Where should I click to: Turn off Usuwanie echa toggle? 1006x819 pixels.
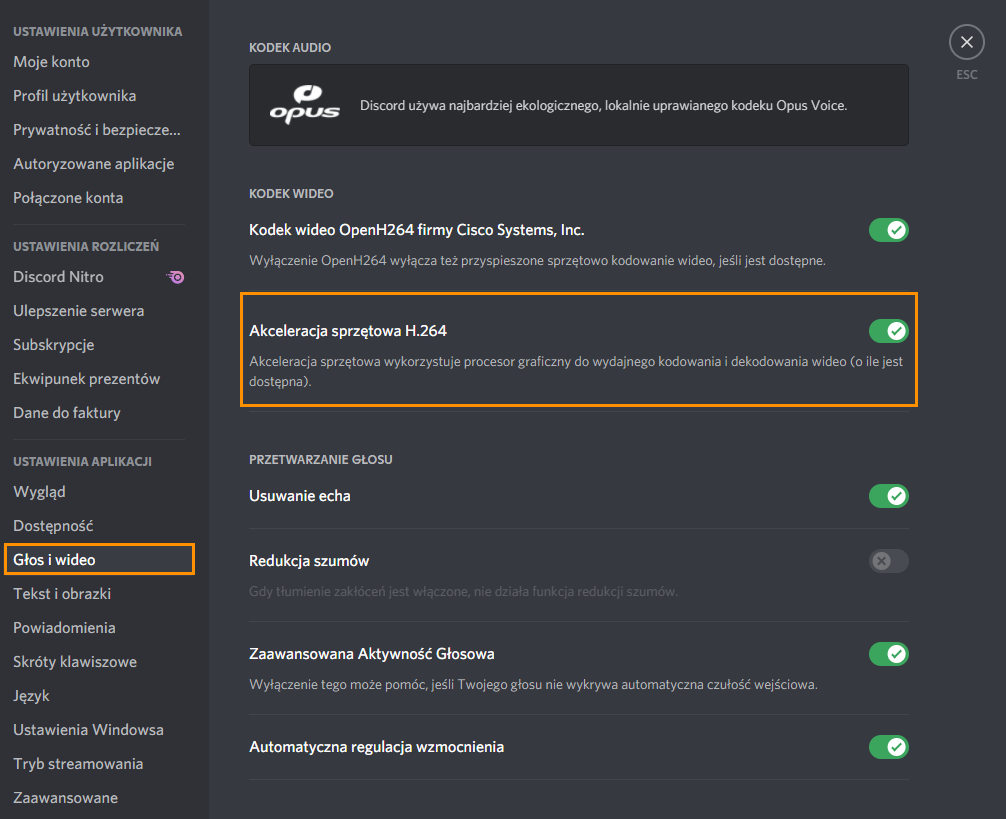pos(889,496)
